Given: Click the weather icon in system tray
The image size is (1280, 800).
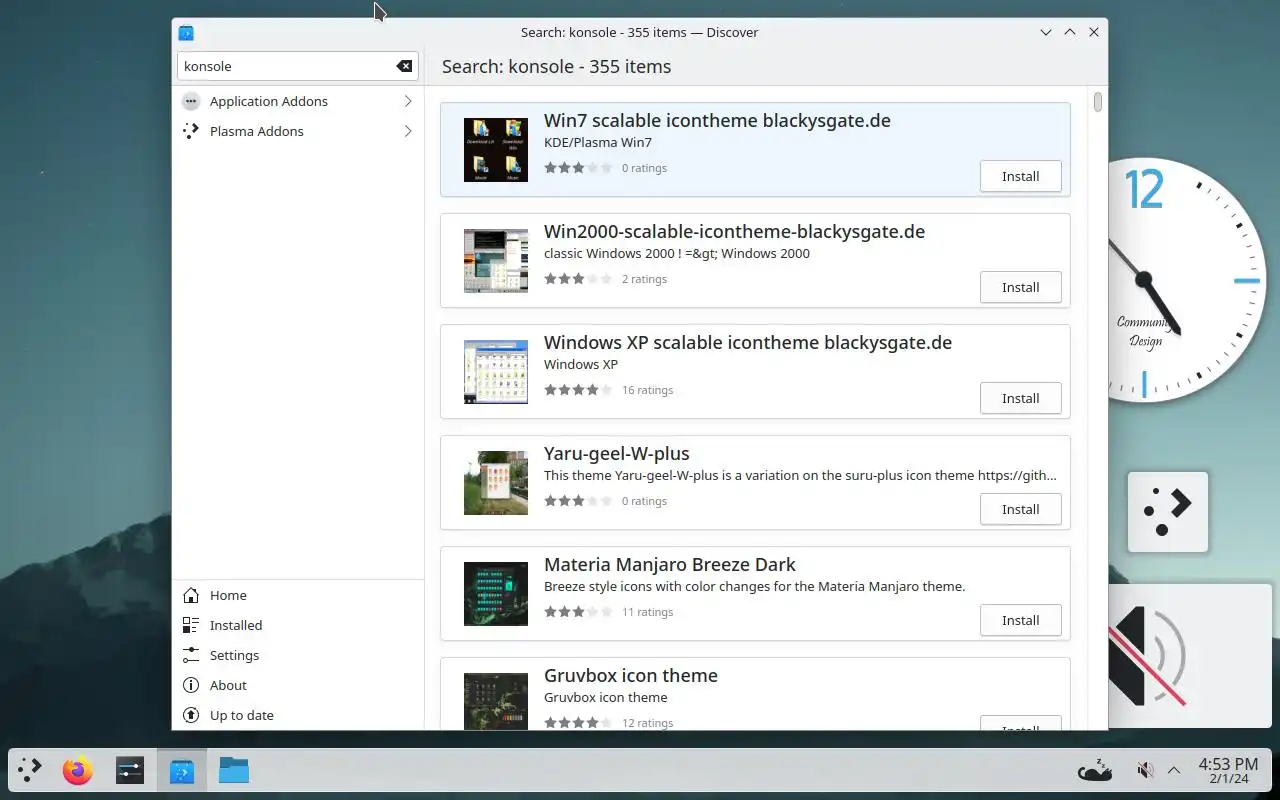Looking at the screenshot, I should (x=1095, y=770).
